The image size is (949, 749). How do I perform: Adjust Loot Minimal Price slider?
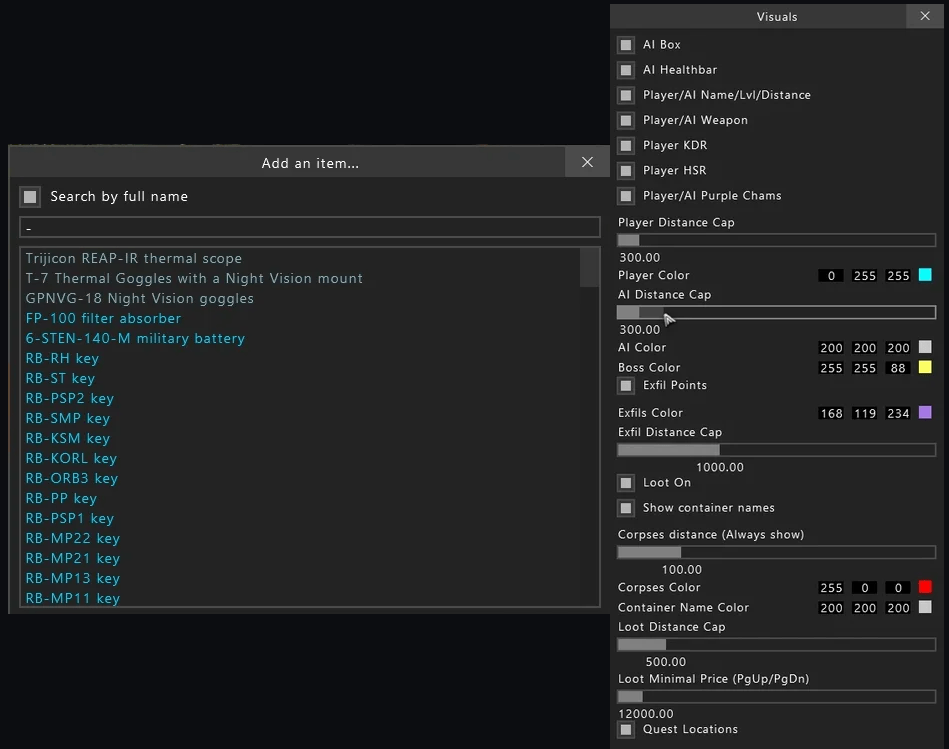(x=777, y=697)
